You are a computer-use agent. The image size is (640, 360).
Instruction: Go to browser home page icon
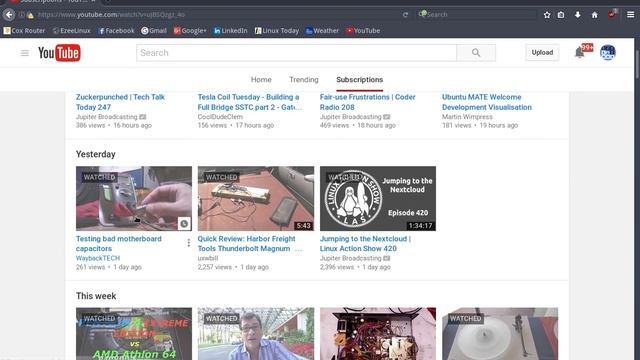pos(595,15)
